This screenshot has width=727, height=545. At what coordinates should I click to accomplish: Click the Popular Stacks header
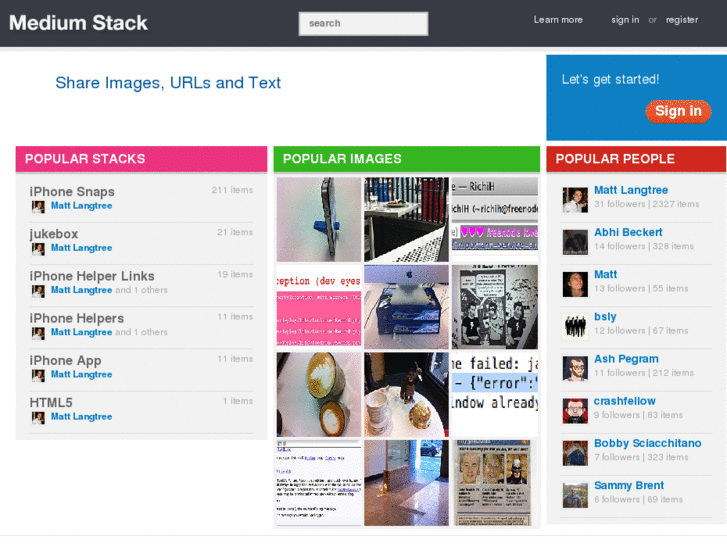coord(141,159)
